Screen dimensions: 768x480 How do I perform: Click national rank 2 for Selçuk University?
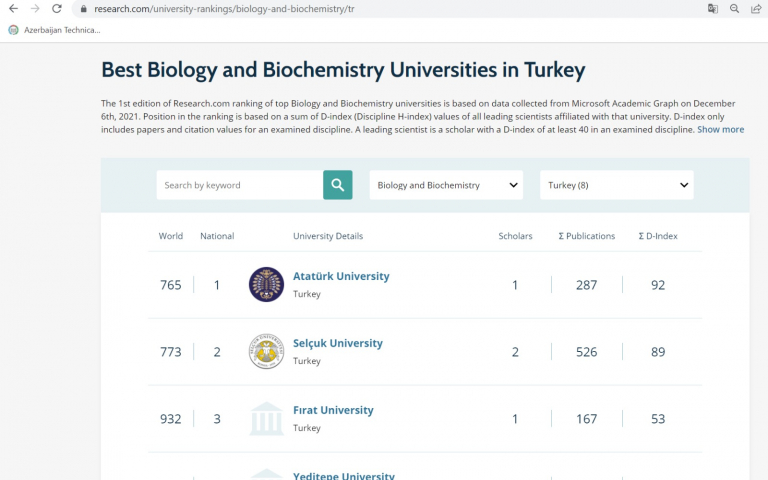pos(217,352)
